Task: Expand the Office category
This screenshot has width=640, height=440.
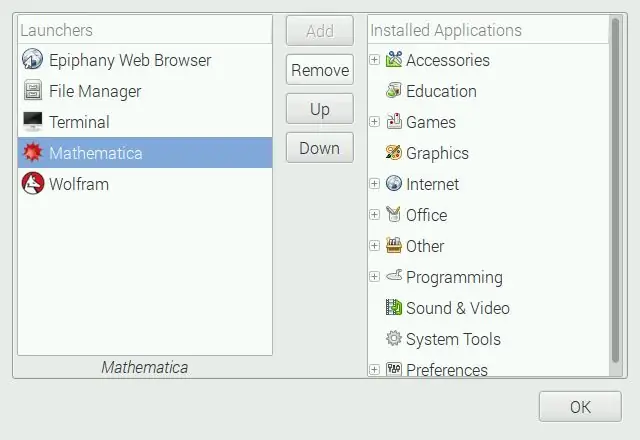Action: pyautogui.click(x=374, y=215)
